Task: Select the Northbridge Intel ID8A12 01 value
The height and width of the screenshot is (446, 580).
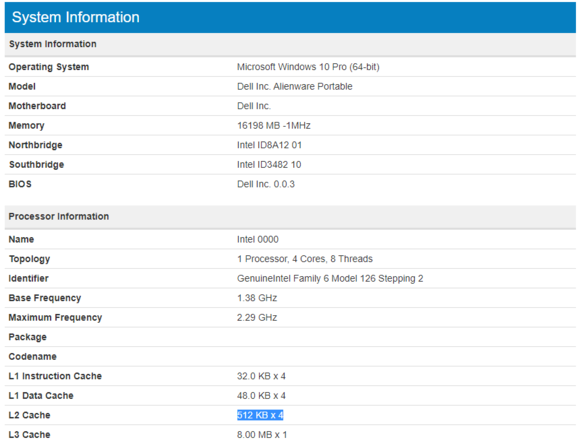Action: [x=269, y=145]
